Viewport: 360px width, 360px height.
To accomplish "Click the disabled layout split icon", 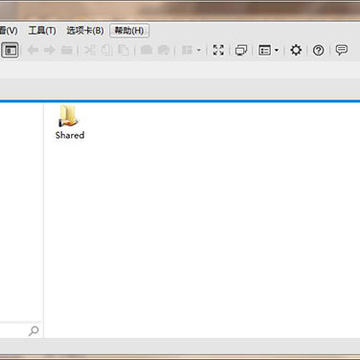I will pyautogui.click(x=187, y=50).
